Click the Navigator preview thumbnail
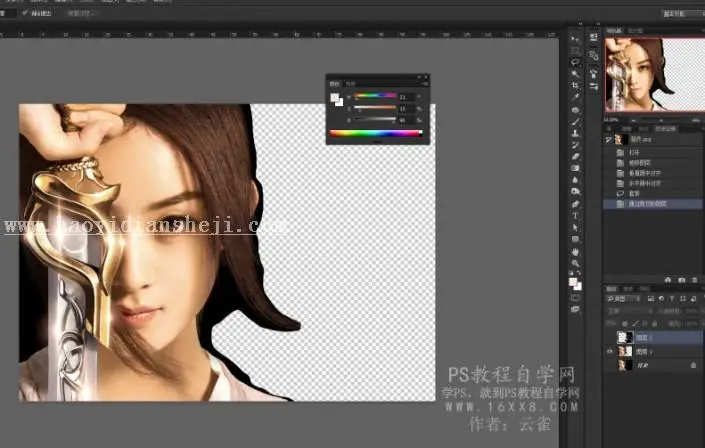The width and height of the screenshot is (705, 448). [x=655, y=75]
